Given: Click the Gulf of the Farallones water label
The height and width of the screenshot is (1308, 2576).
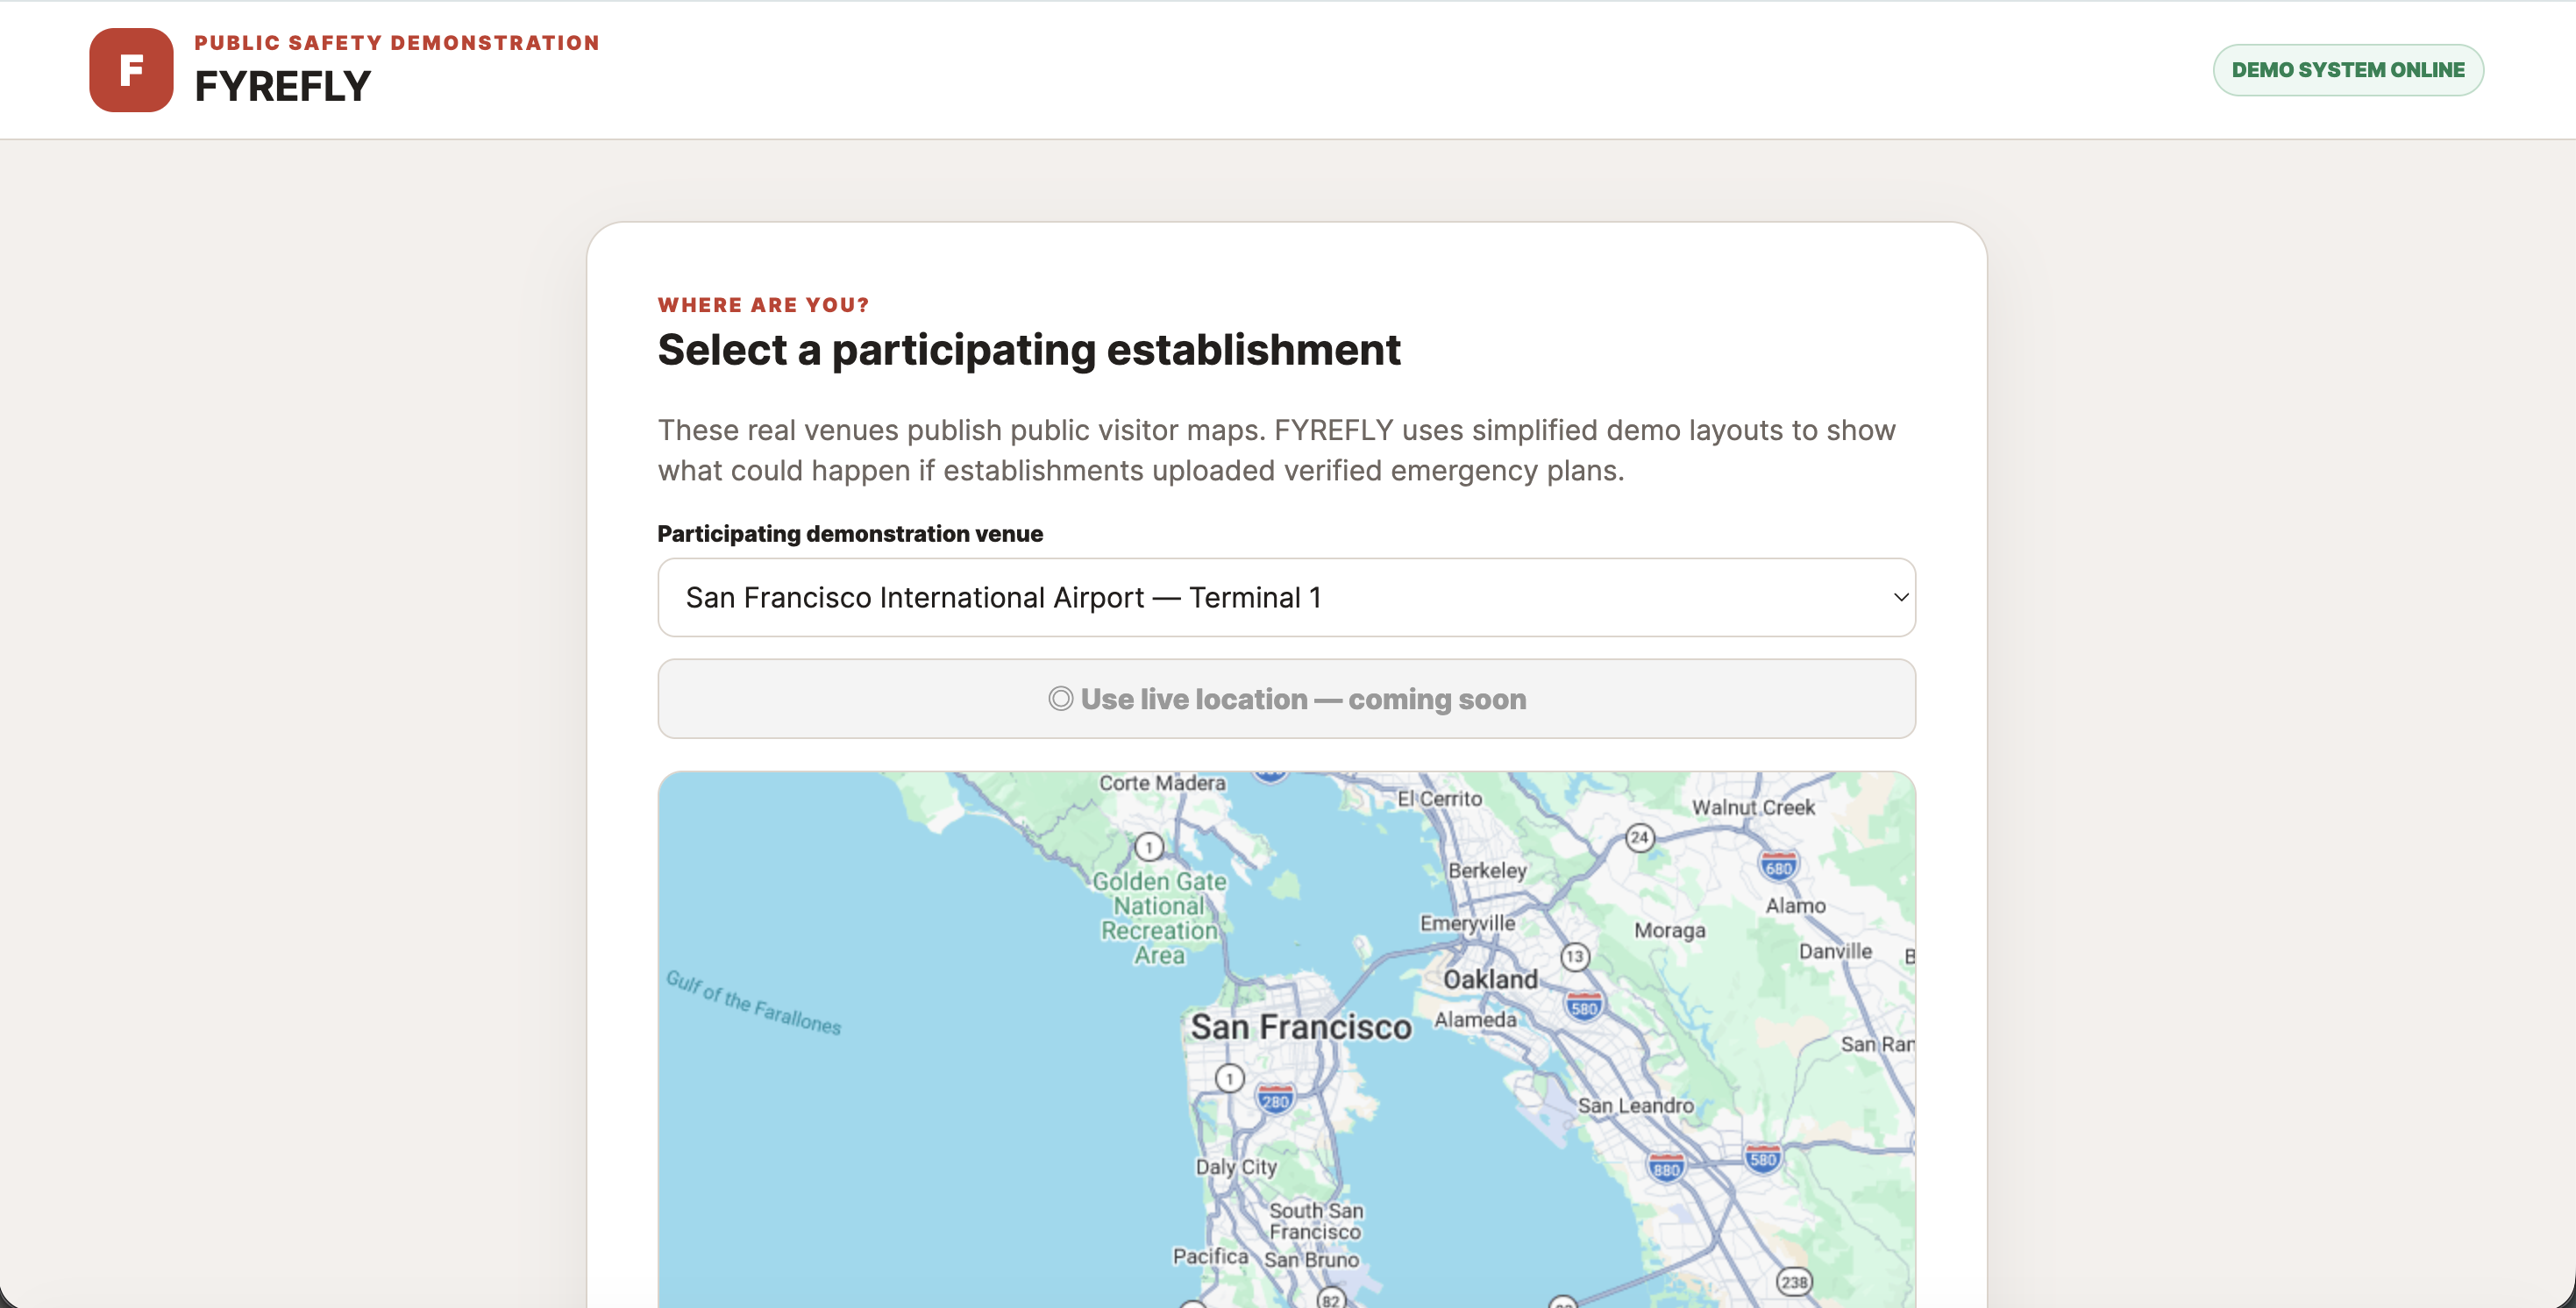Looking at the screenshot, I should 753,1002.
